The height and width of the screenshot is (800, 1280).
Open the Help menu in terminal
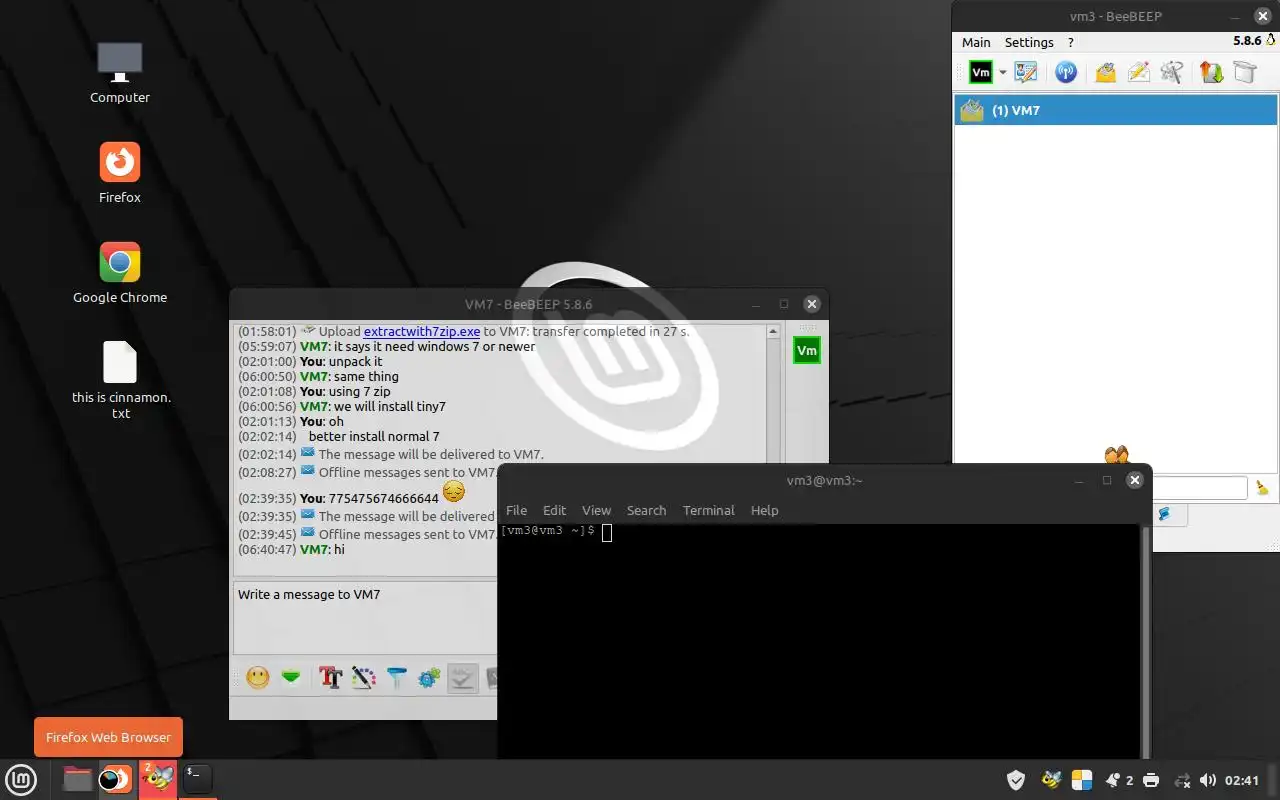click(764, 510)
